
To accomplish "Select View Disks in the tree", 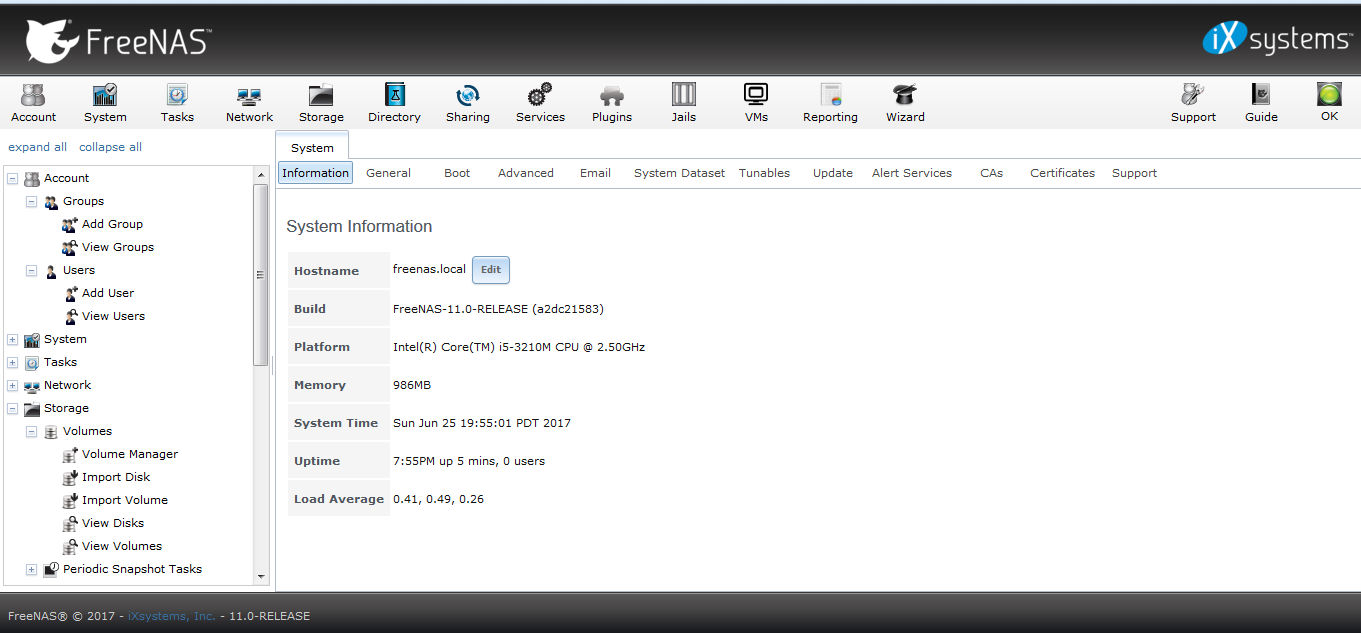I will click(x=113, y=523).
